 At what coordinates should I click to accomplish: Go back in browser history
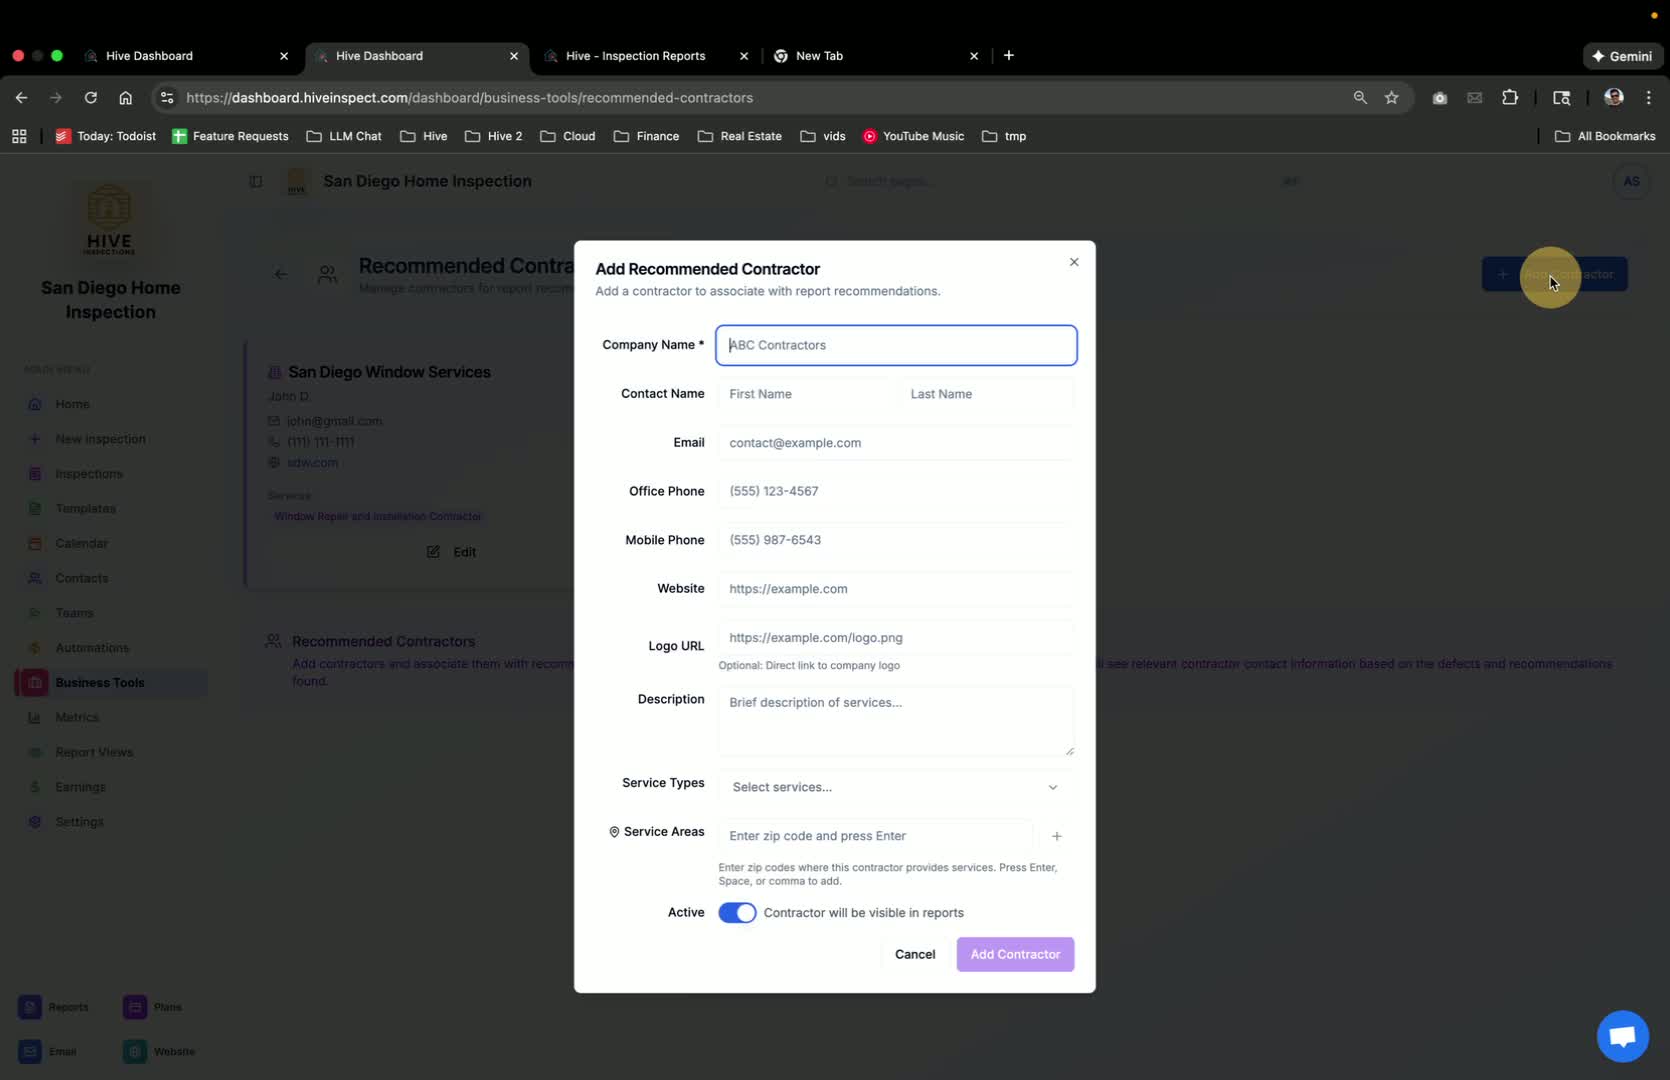click(x=21, y=98)
